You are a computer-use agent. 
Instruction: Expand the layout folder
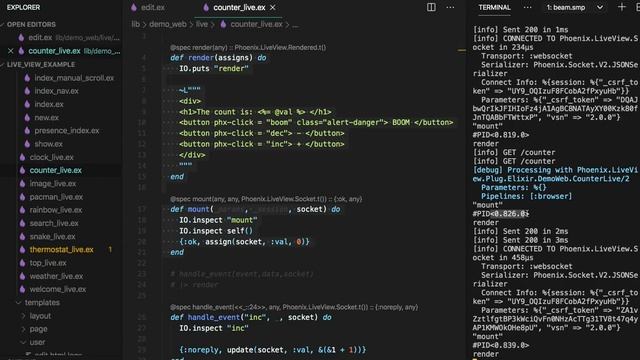[40, 316]
